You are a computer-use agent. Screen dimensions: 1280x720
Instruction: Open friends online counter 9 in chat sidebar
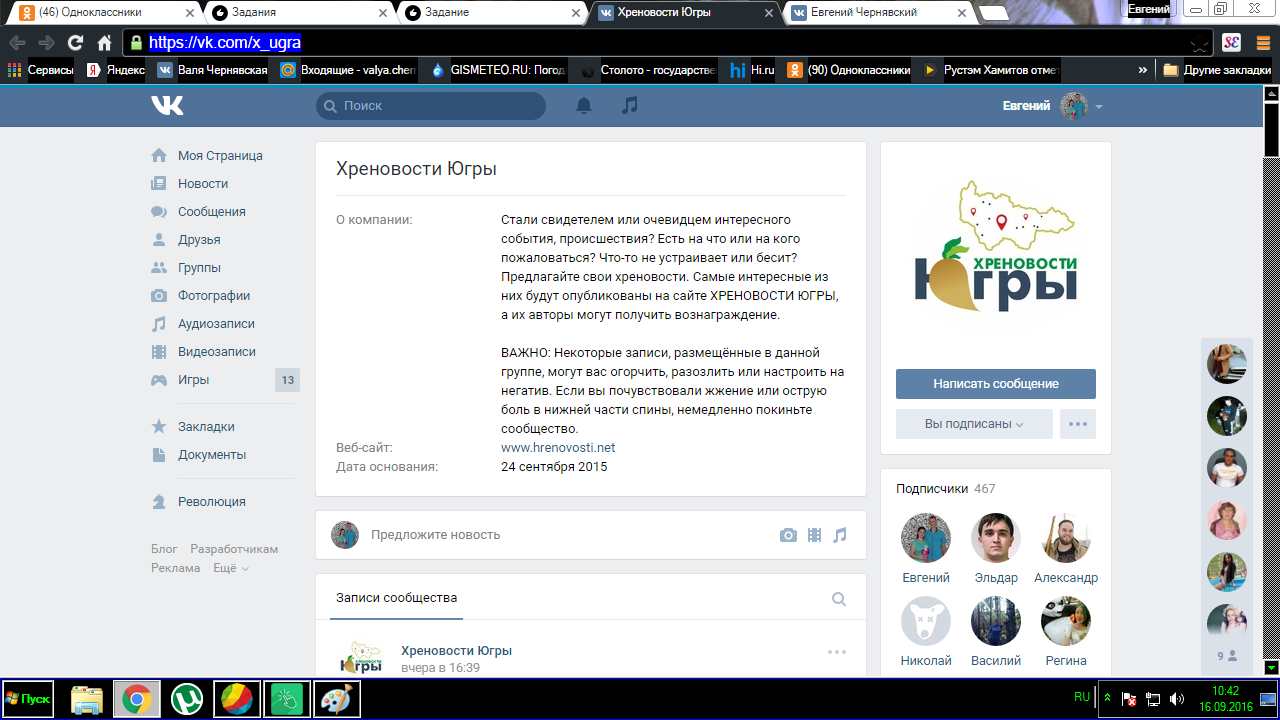click(x=1226, y=656)
